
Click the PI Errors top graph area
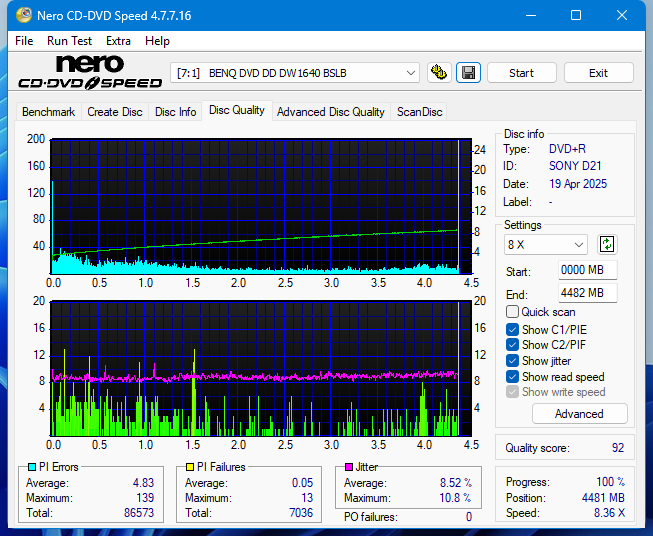click(x=261, y=207)
